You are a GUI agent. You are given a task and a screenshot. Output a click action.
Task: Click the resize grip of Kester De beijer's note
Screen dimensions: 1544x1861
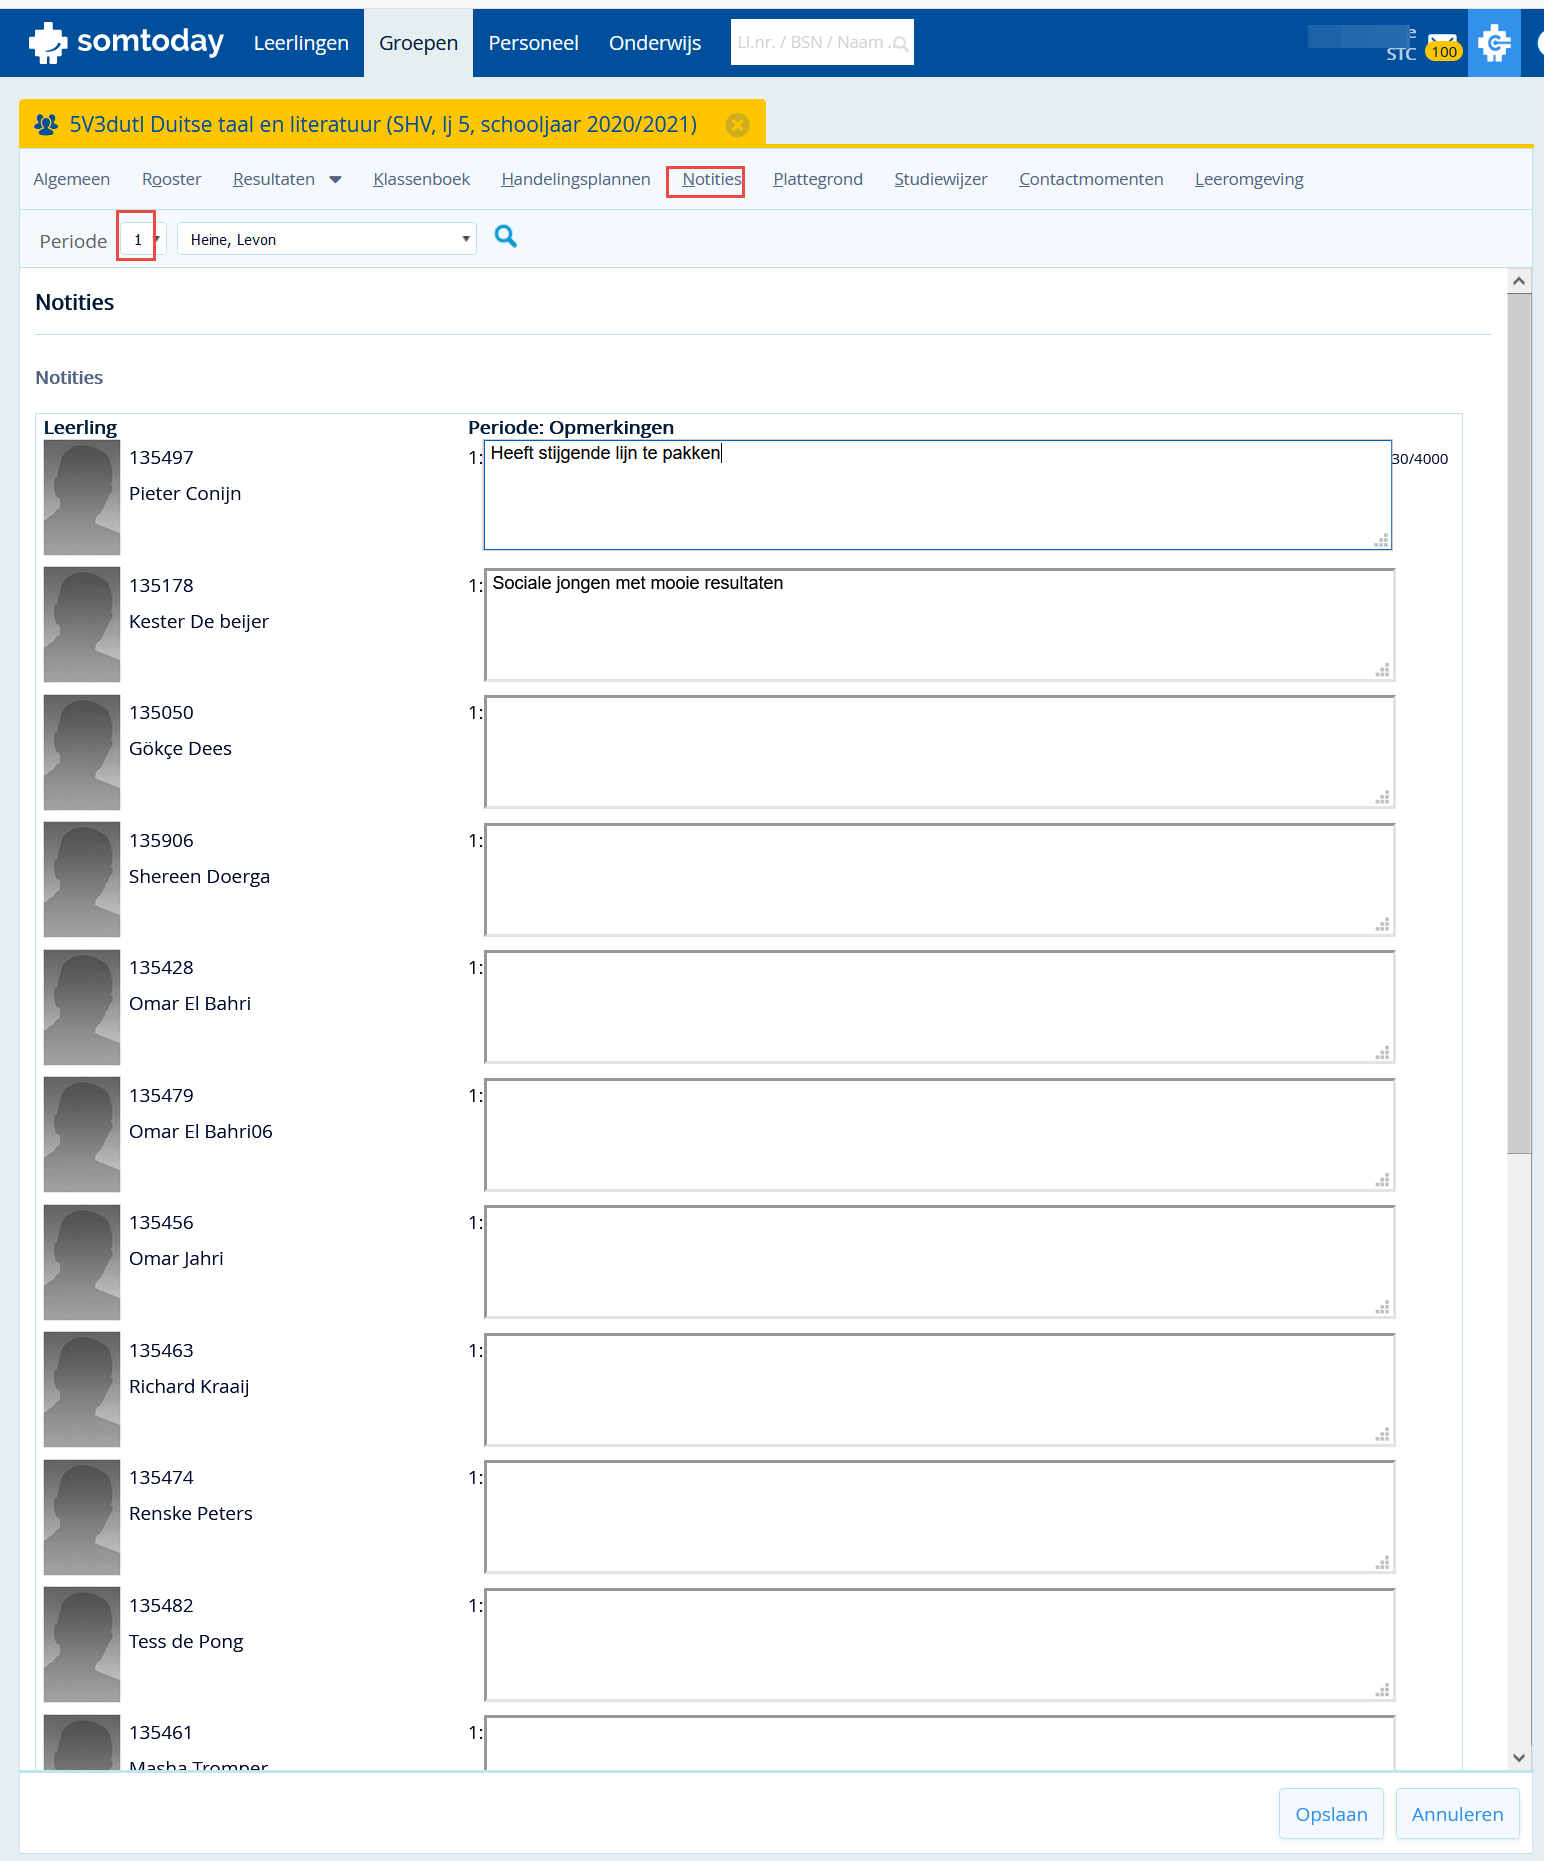(x=1383, y=670)
